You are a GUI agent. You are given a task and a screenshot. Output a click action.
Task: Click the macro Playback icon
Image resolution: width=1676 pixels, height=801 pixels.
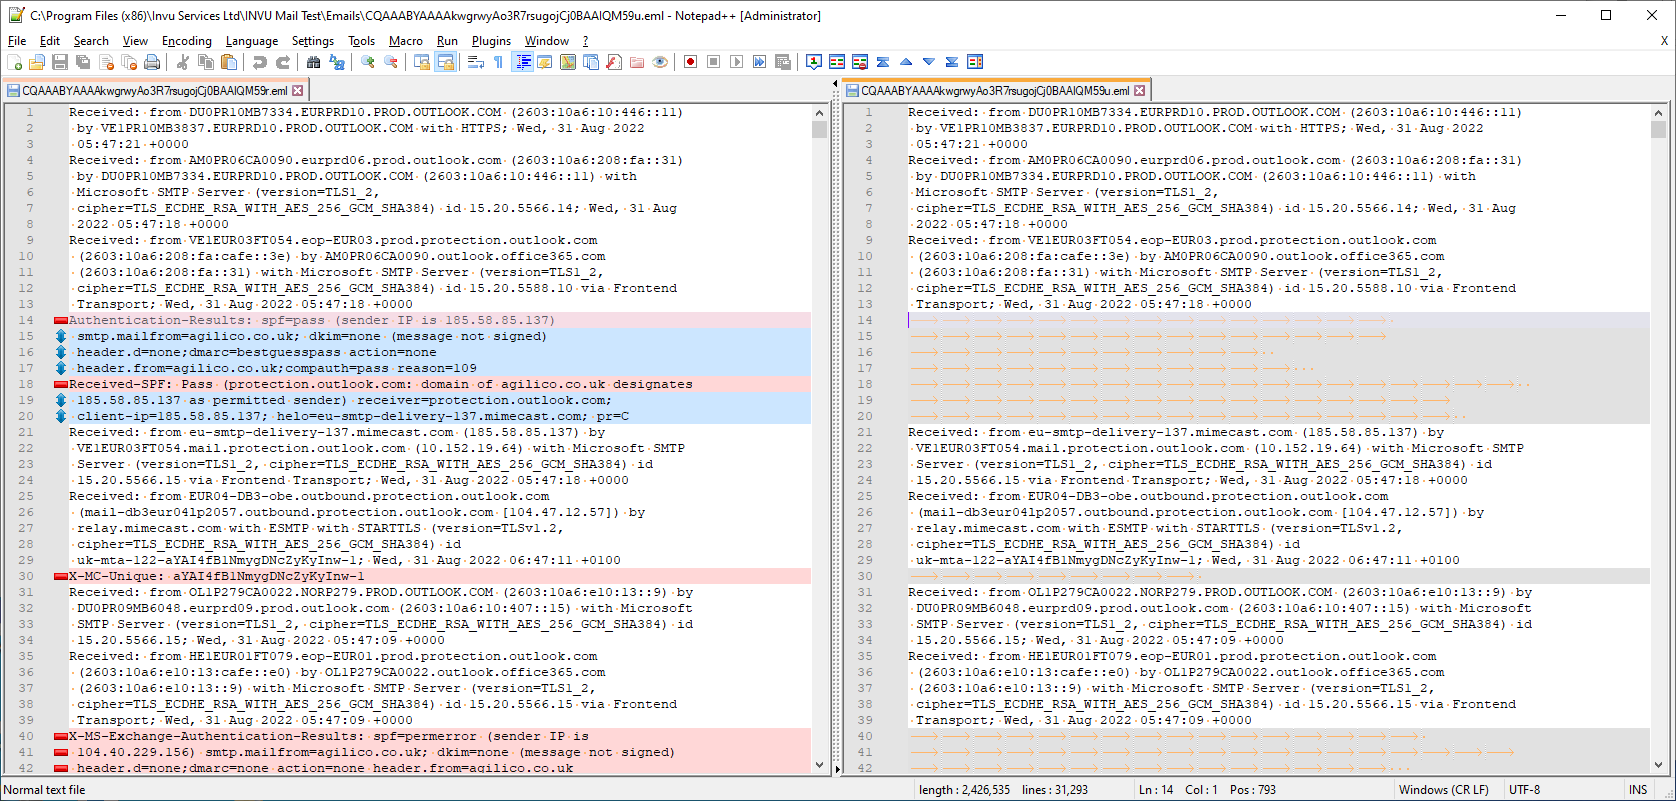[x=736, y=62]
